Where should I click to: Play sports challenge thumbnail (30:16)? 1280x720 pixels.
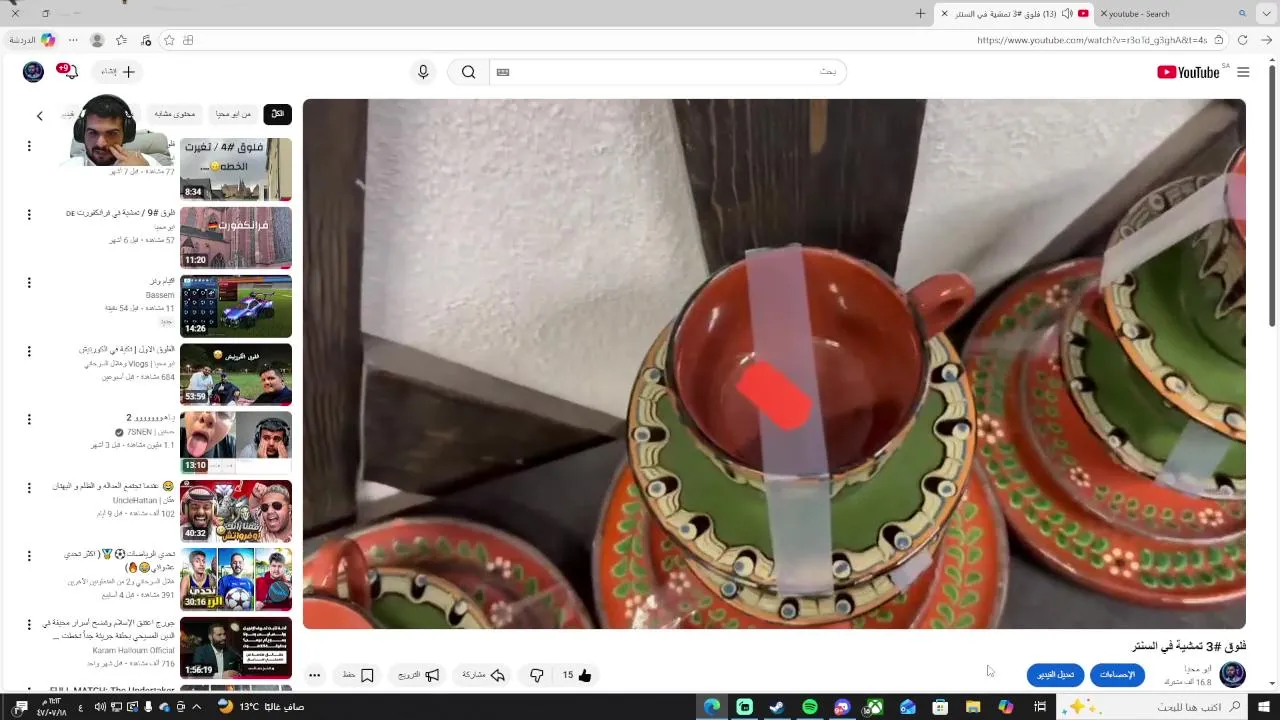tap(236, 579)
